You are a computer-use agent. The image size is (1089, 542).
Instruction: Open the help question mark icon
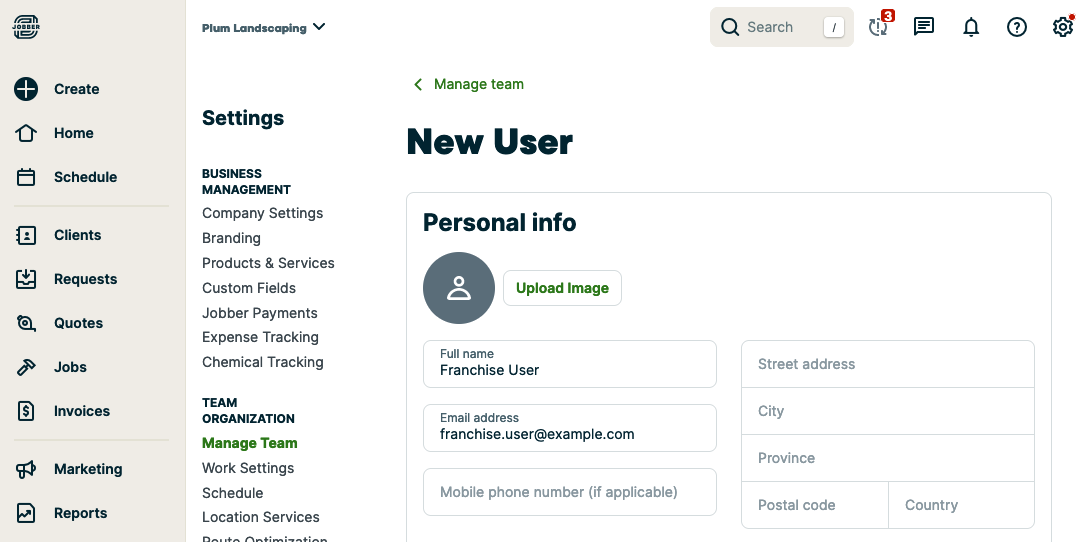[1016, 27]
